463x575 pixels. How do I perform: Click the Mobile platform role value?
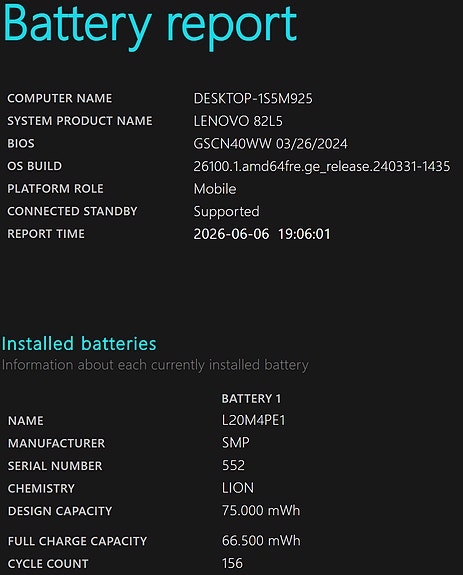coord(215,189)
